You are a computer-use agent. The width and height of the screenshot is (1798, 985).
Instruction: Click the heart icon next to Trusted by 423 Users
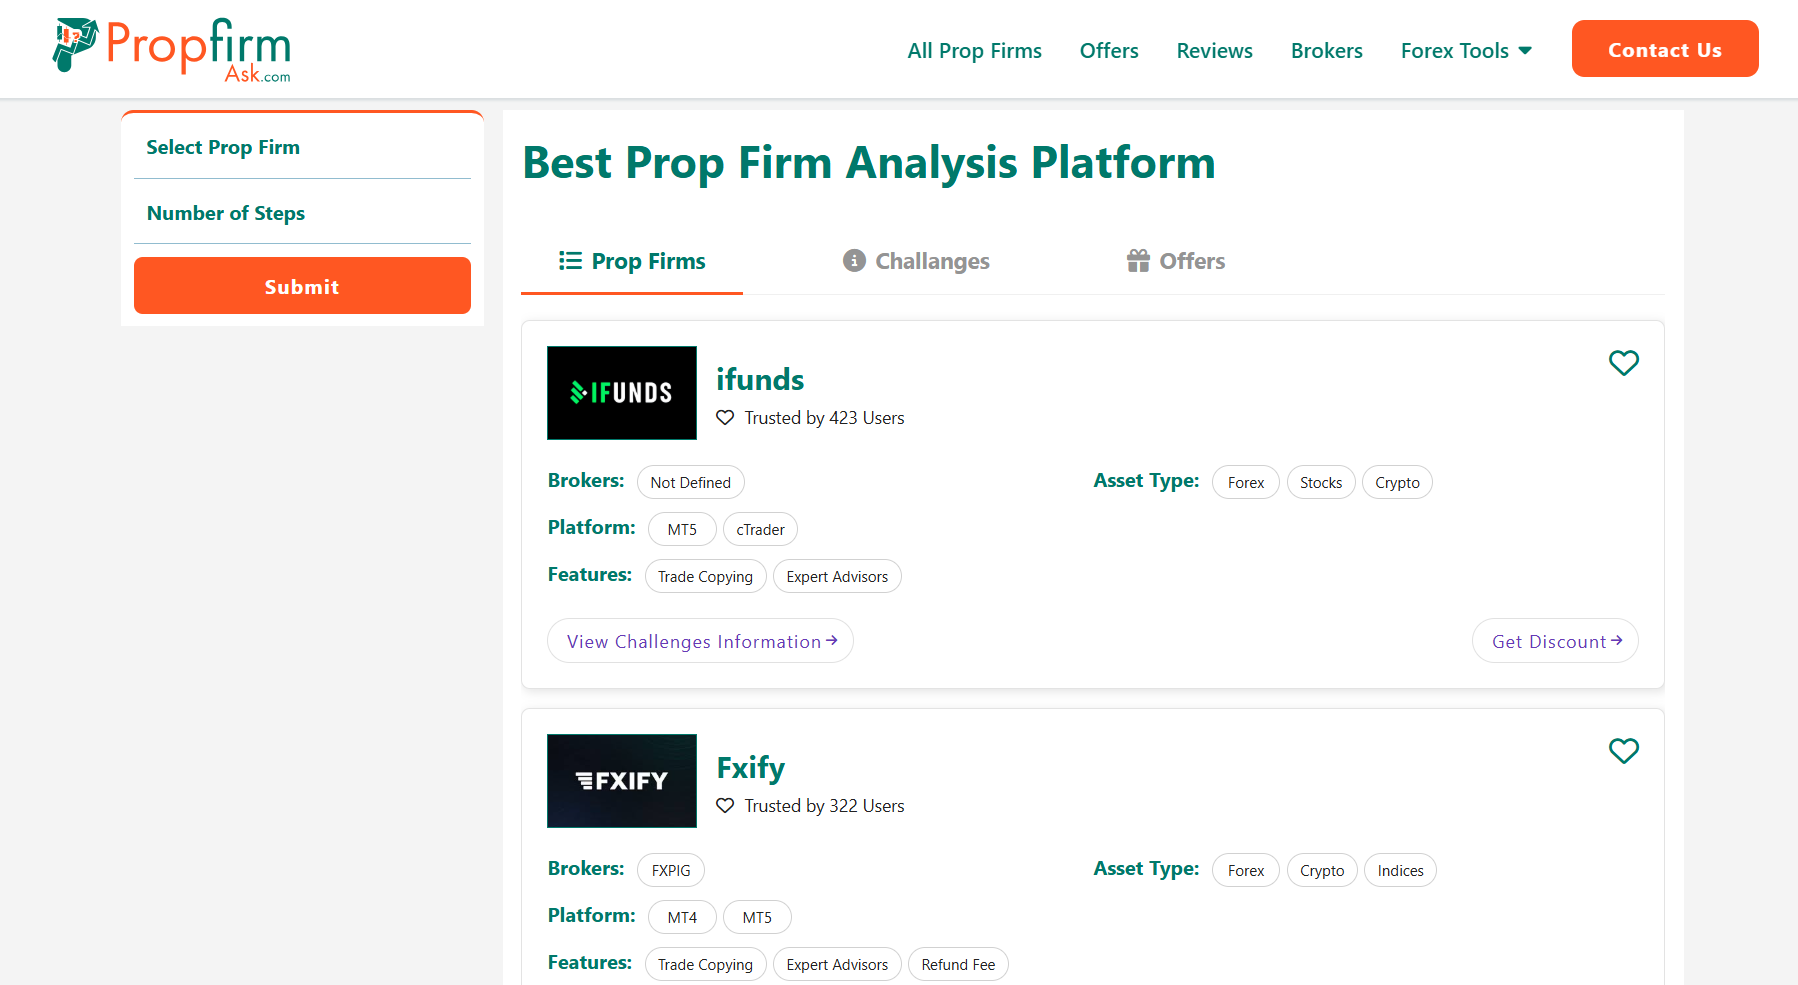[724, 417]
